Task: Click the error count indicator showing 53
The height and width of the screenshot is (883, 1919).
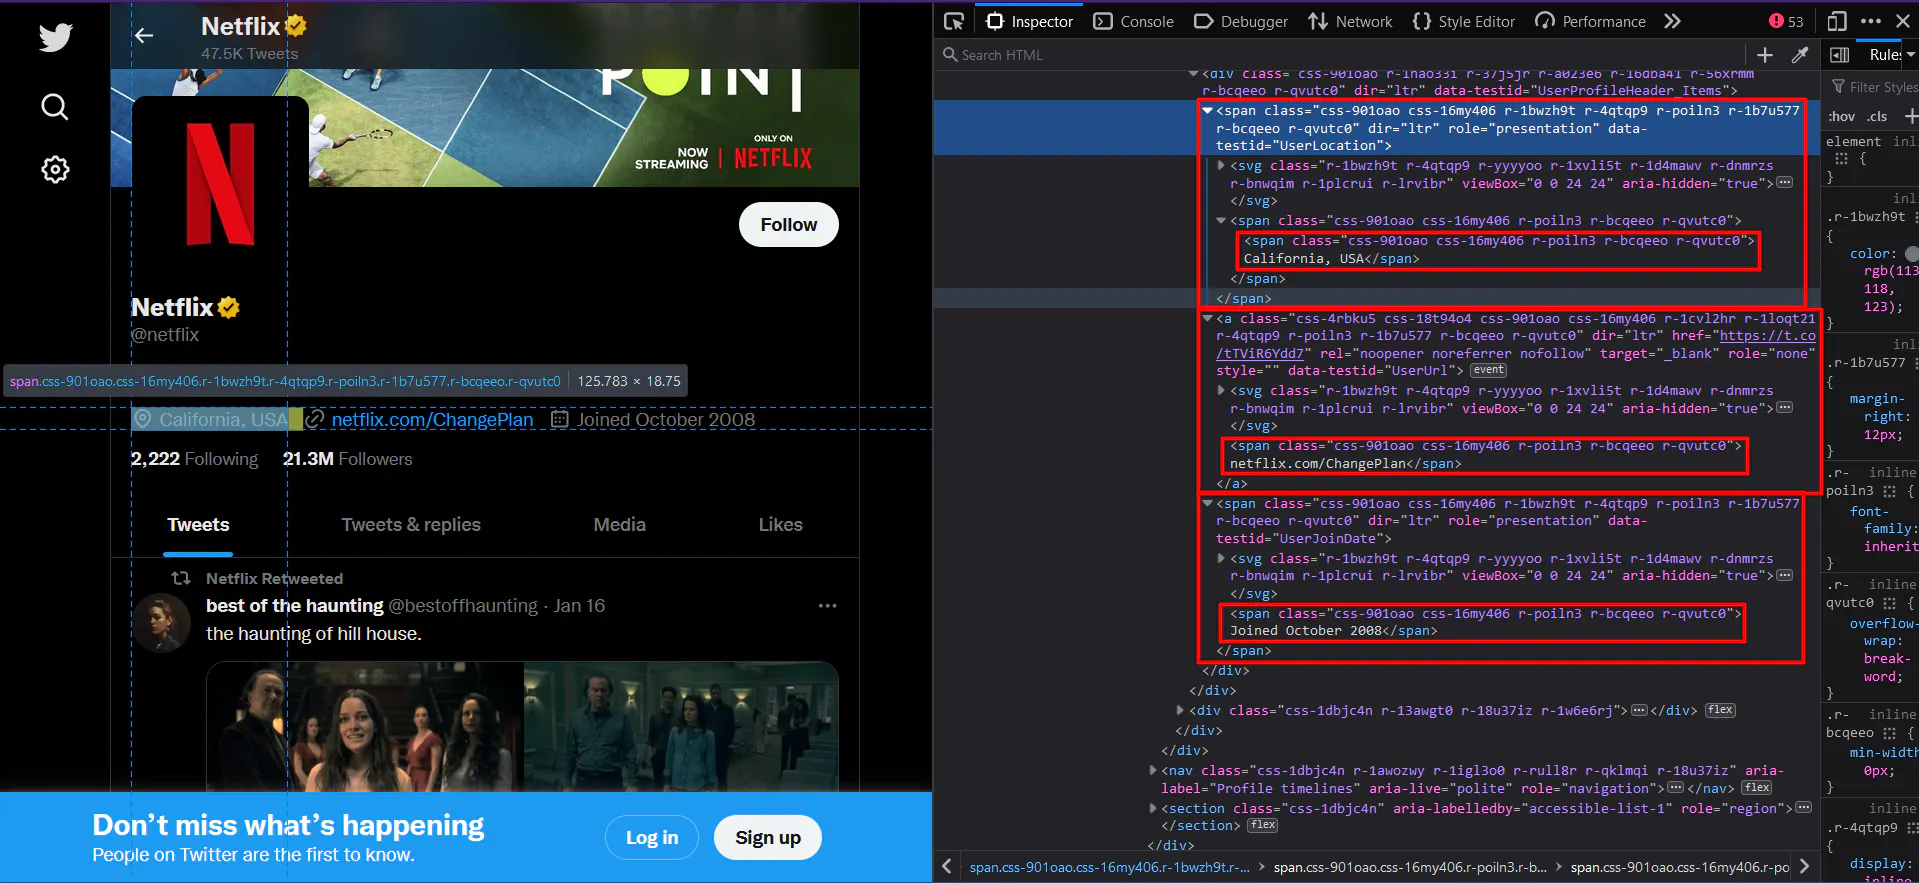Action: (x=1786, y=21)
